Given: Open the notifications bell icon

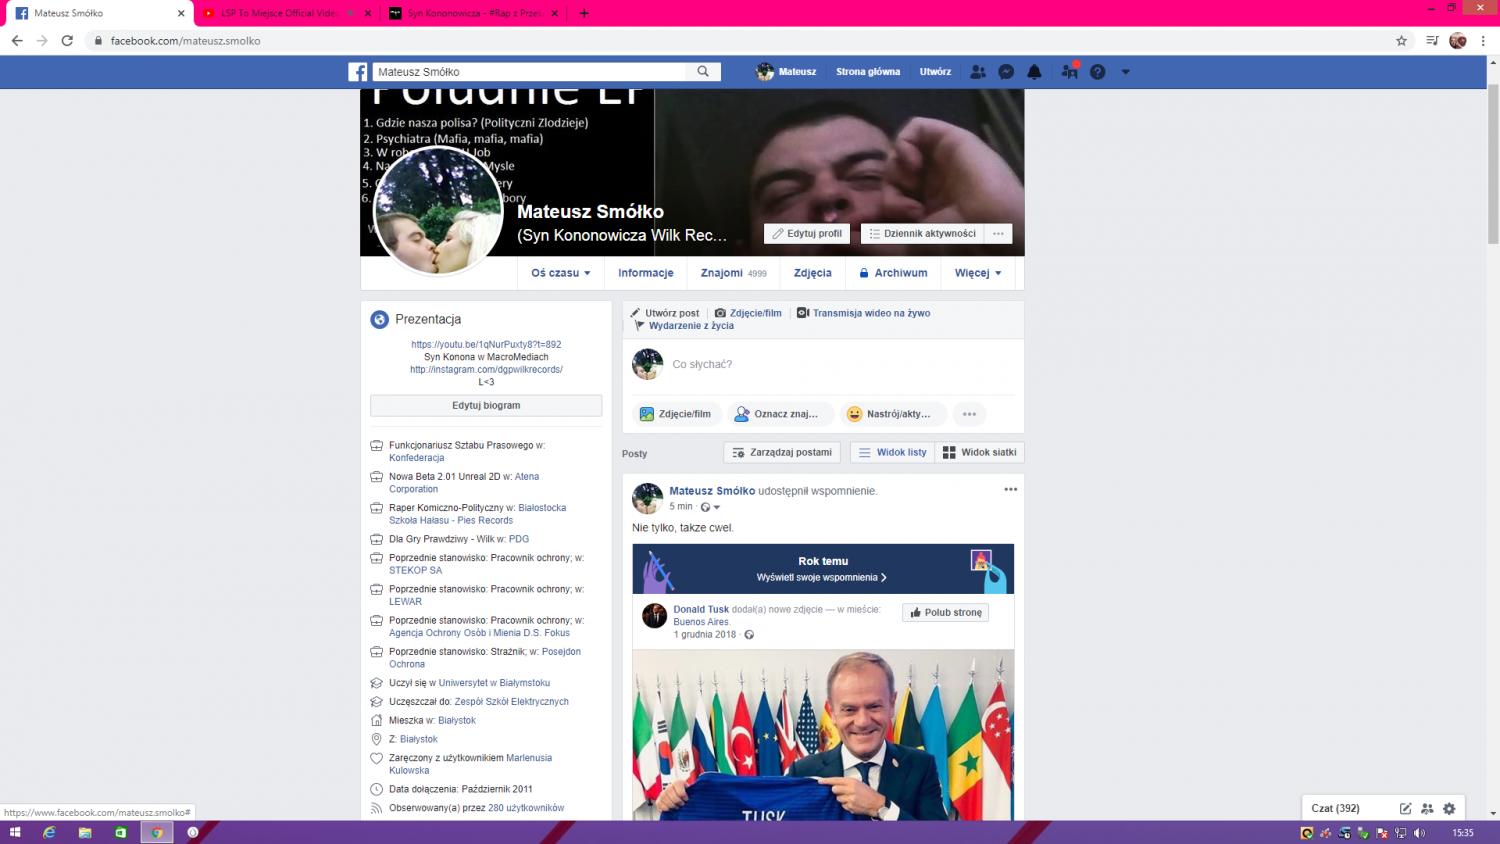Looking at the screenshot, I should [1034, 72].
